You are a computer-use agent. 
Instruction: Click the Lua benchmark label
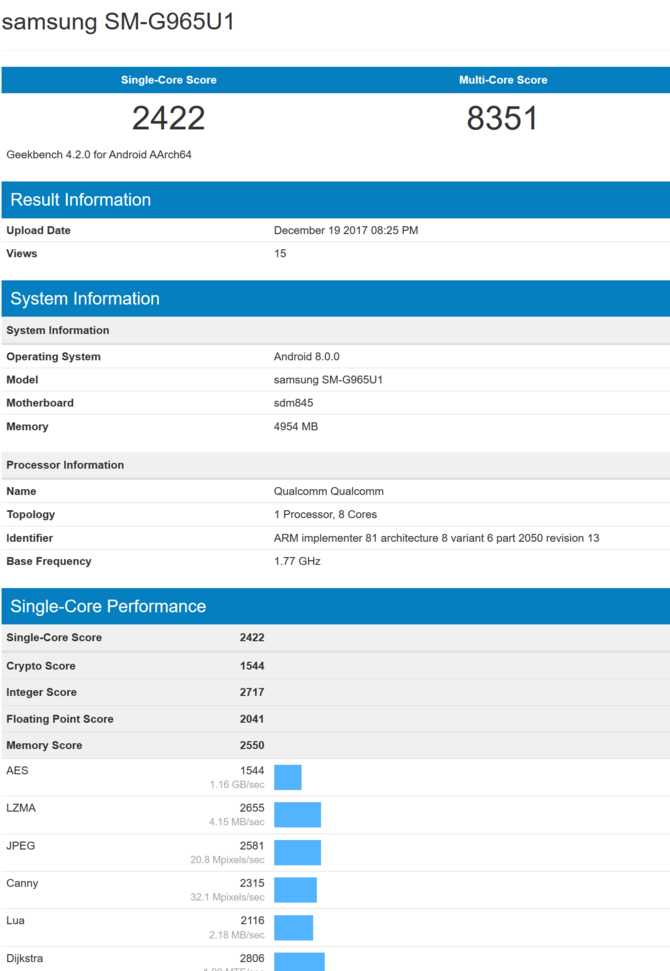pos(15,921)
